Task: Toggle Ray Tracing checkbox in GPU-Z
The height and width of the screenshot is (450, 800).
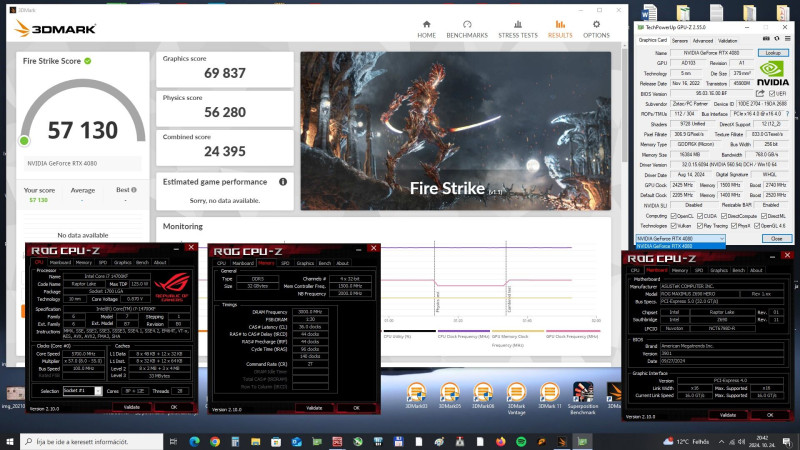Action: (x=700, y=226)
